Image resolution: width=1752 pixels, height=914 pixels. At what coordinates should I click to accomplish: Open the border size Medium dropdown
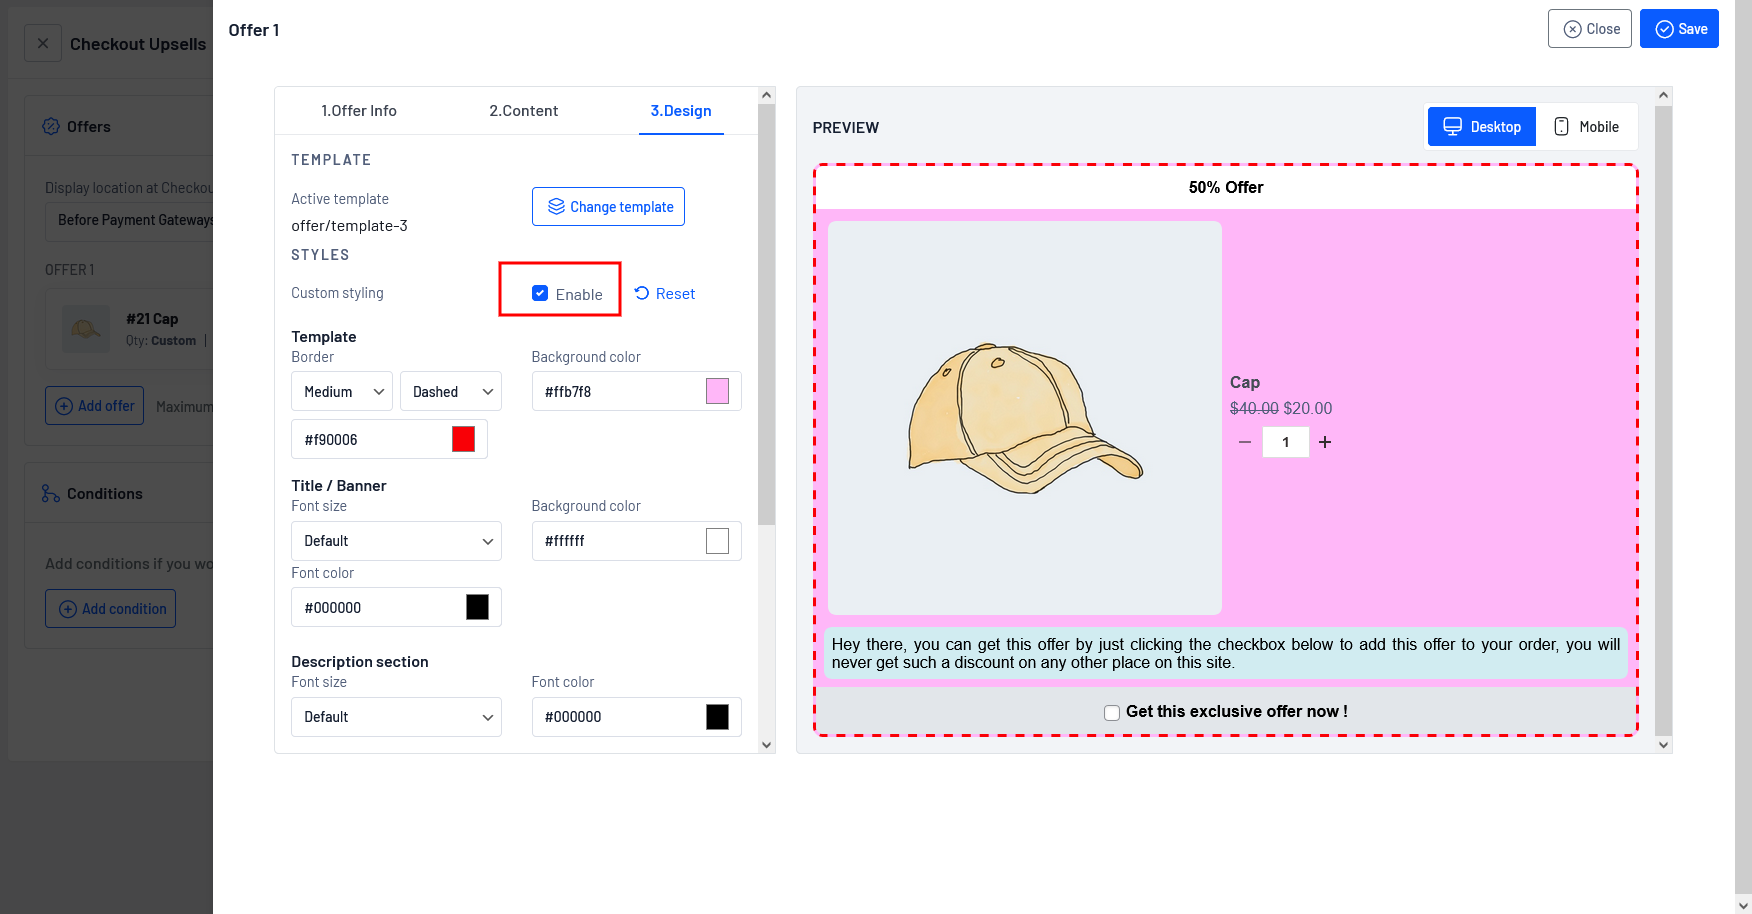(x=342, y=392)
